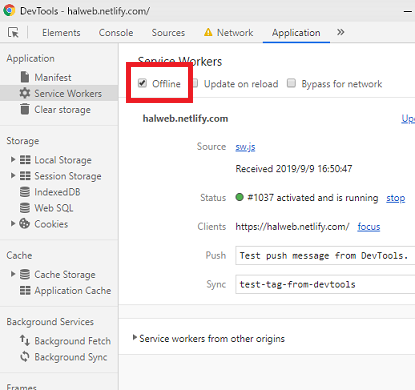Click the green status indicator dot
415x390 pixels.
click(239, 197)
